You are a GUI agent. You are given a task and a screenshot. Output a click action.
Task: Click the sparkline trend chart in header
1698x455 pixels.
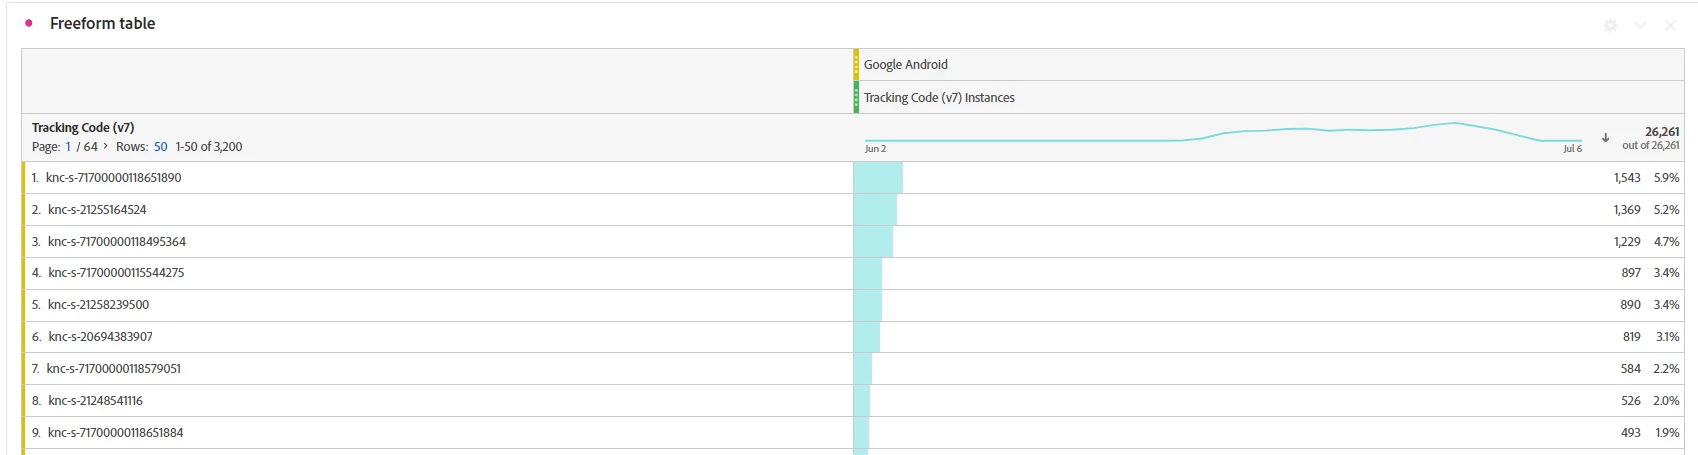(x=1224, y=134)
